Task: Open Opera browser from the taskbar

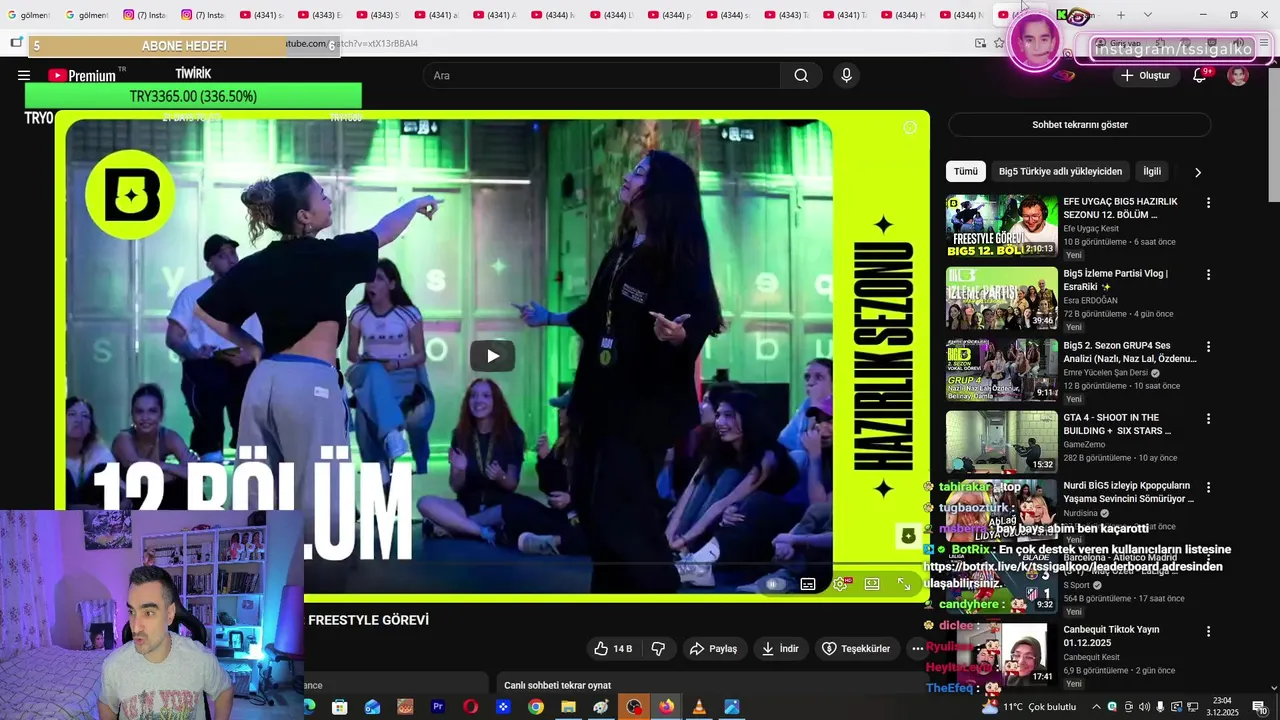Action: tap(470, 707)
